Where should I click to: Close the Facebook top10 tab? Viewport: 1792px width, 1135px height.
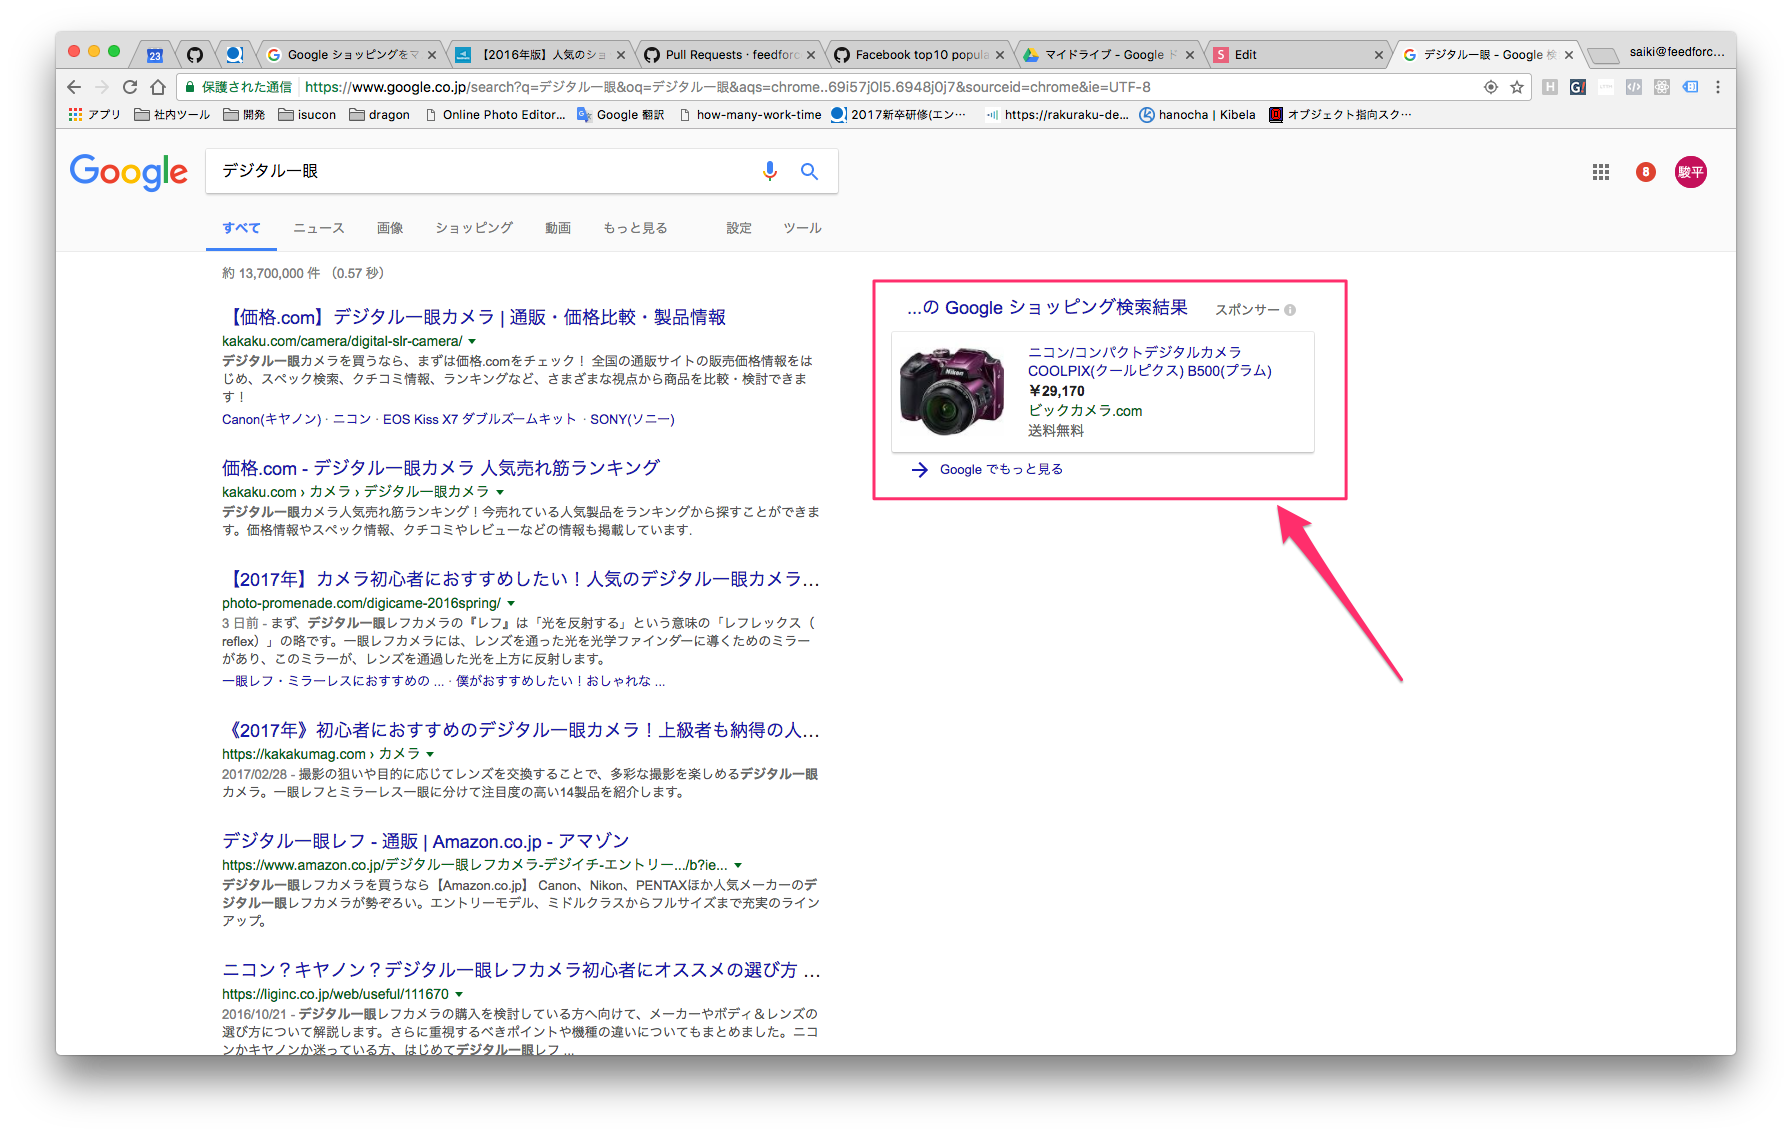(1000, 55)
